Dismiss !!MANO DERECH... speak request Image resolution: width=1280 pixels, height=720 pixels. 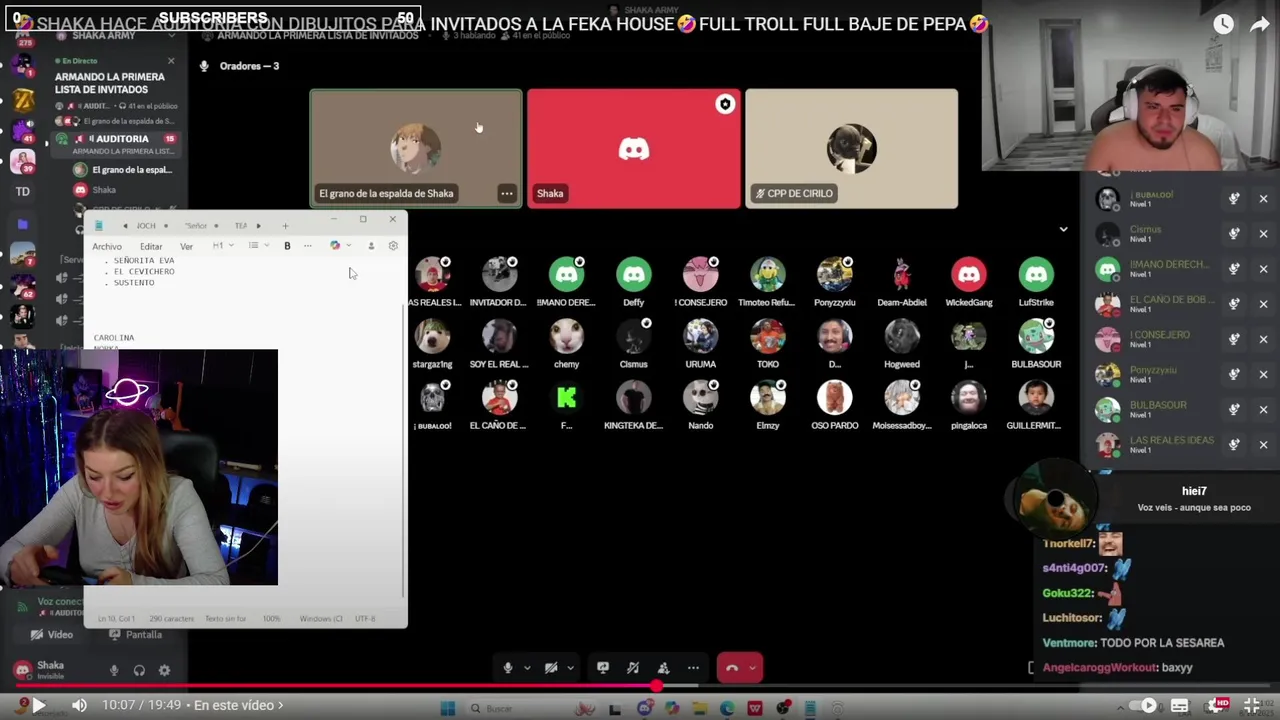click(x=1263, y=269)
